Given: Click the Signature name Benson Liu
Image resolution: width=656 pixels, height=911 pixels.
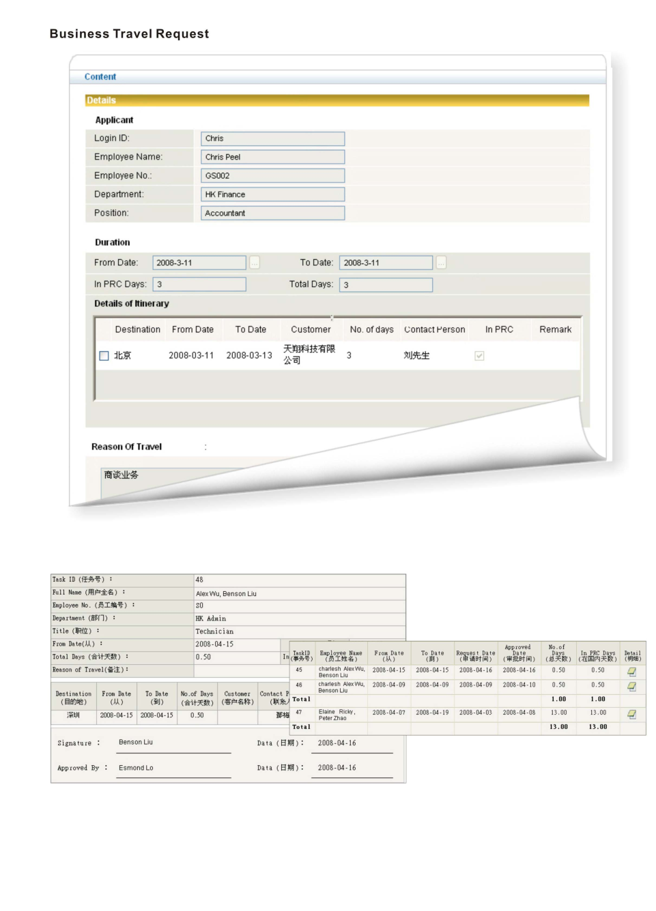Looking at the screenshot, I should tap(136, 743).
